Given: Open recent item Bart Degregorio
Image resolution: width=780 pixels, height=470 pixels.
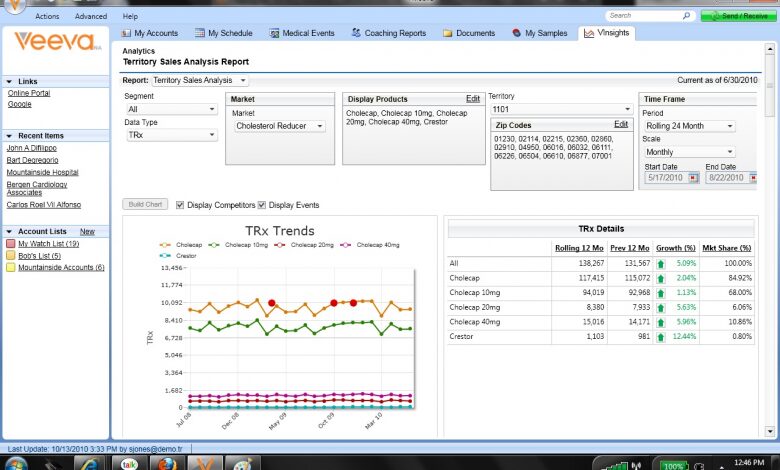Looking at the screenshot, I should (32, 160).
